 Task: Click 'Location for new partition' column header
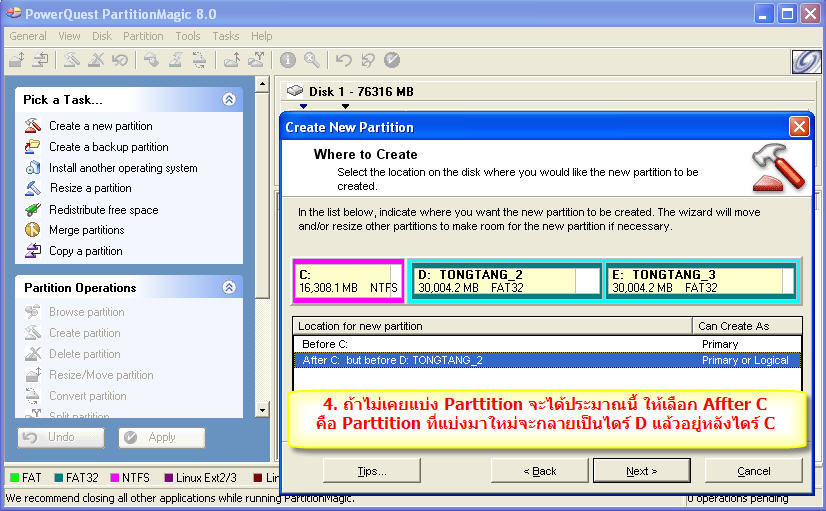pos(493,326)
